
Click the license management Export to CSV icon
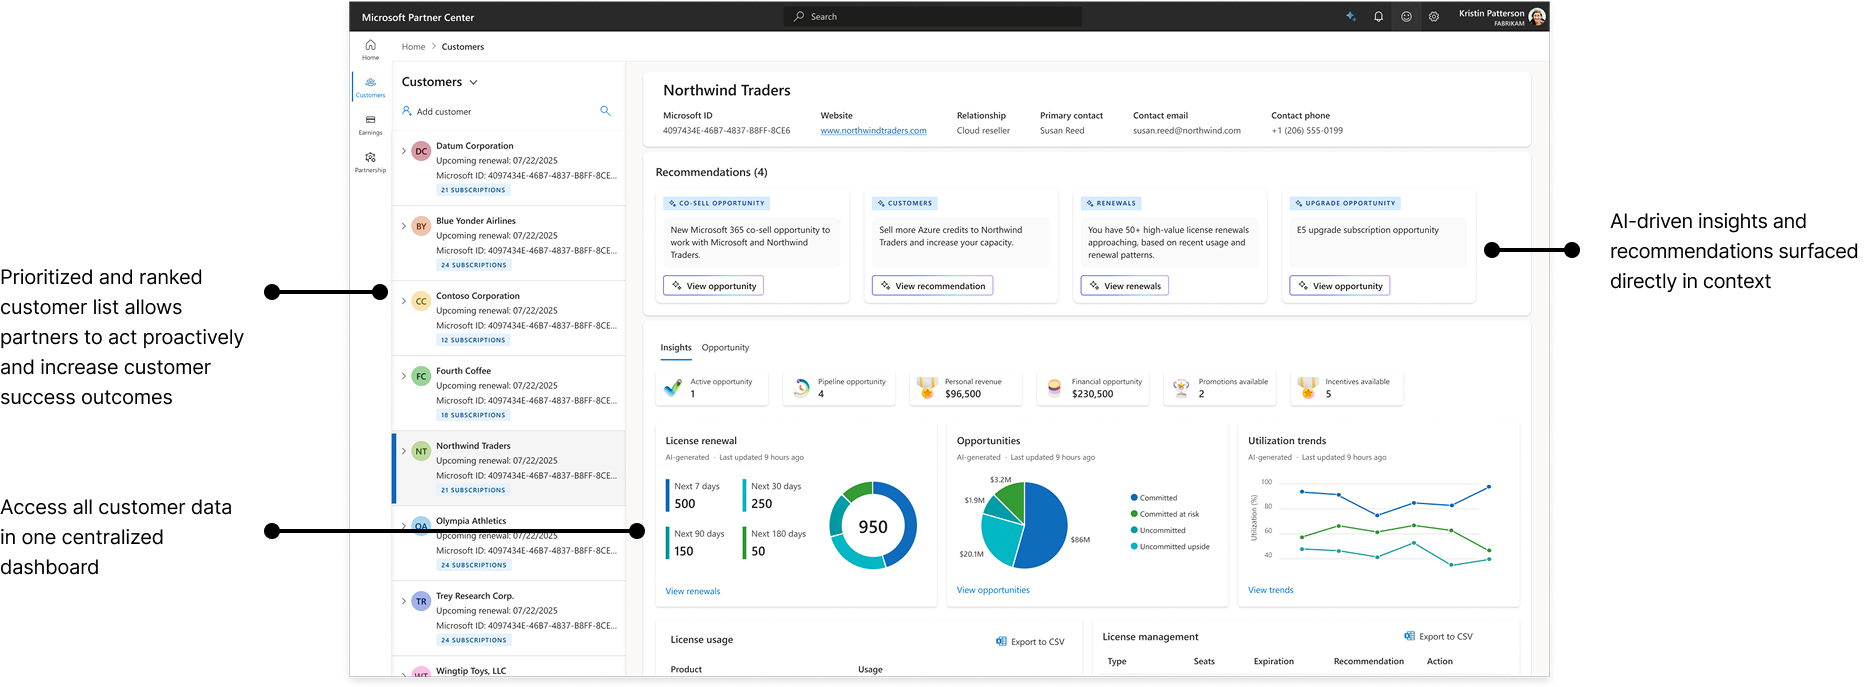pos(1409,636)
